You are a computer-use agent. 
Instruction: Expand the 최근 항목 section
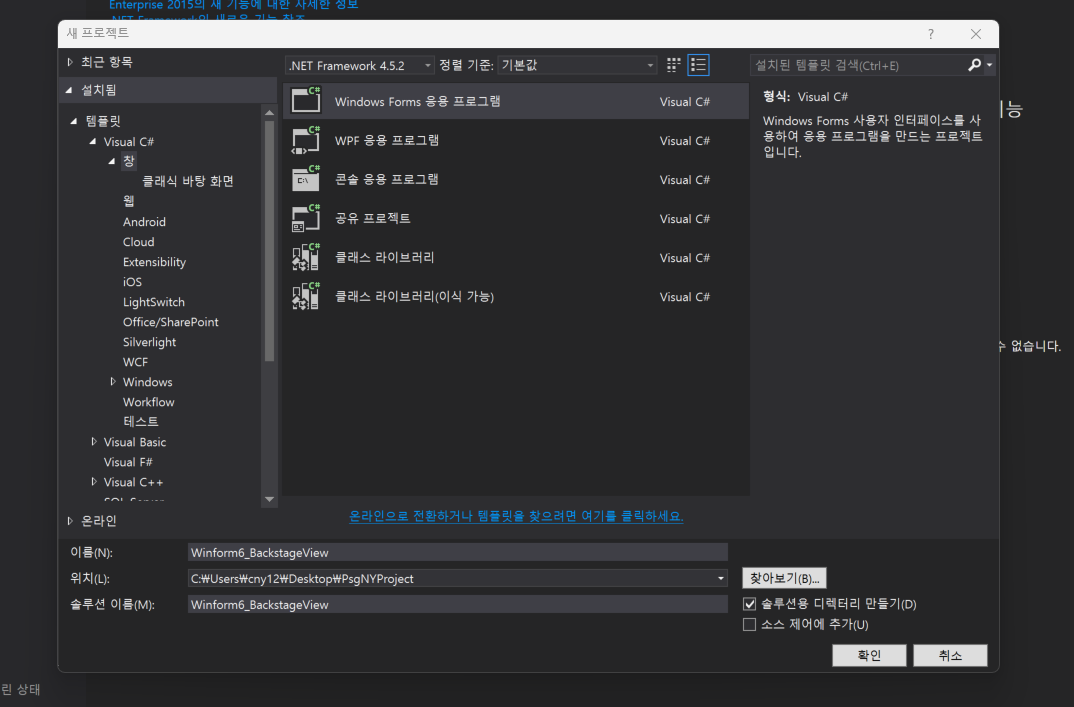pyautogui.click(x=70, y=62)
